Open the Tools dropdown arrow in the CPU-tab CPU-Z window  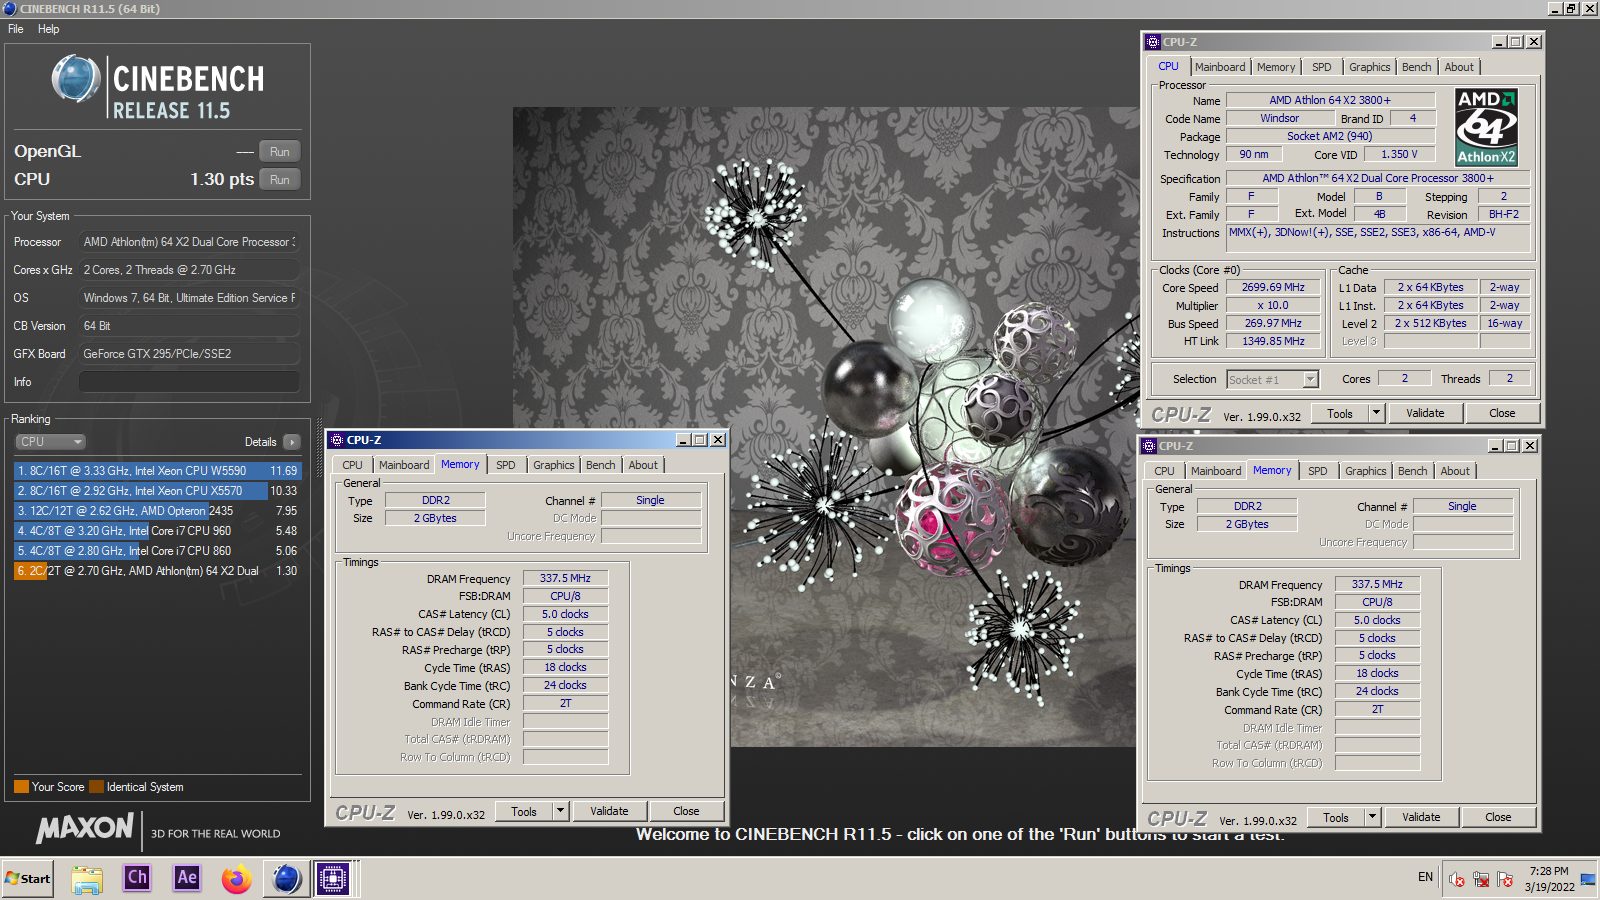click(1377, 413)
